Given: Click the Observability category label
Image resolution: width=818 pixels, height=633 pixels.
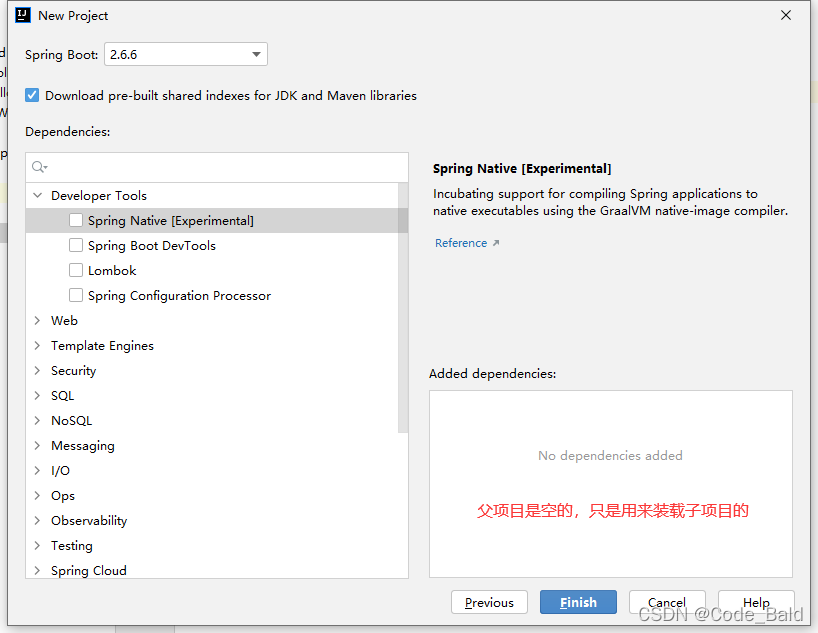Looking at the screenshot, I should click(89, 521).
